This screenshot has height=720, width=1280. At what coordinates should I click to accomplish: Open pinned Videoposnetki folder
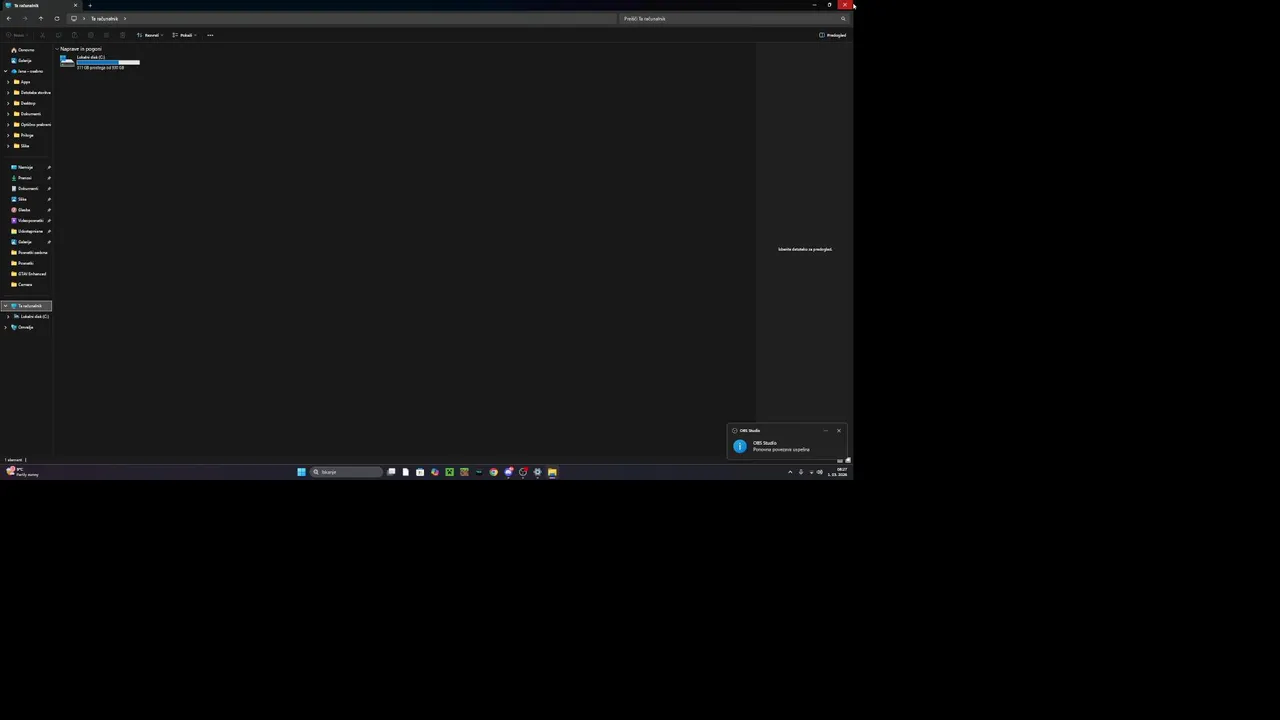tap(30, 220)
